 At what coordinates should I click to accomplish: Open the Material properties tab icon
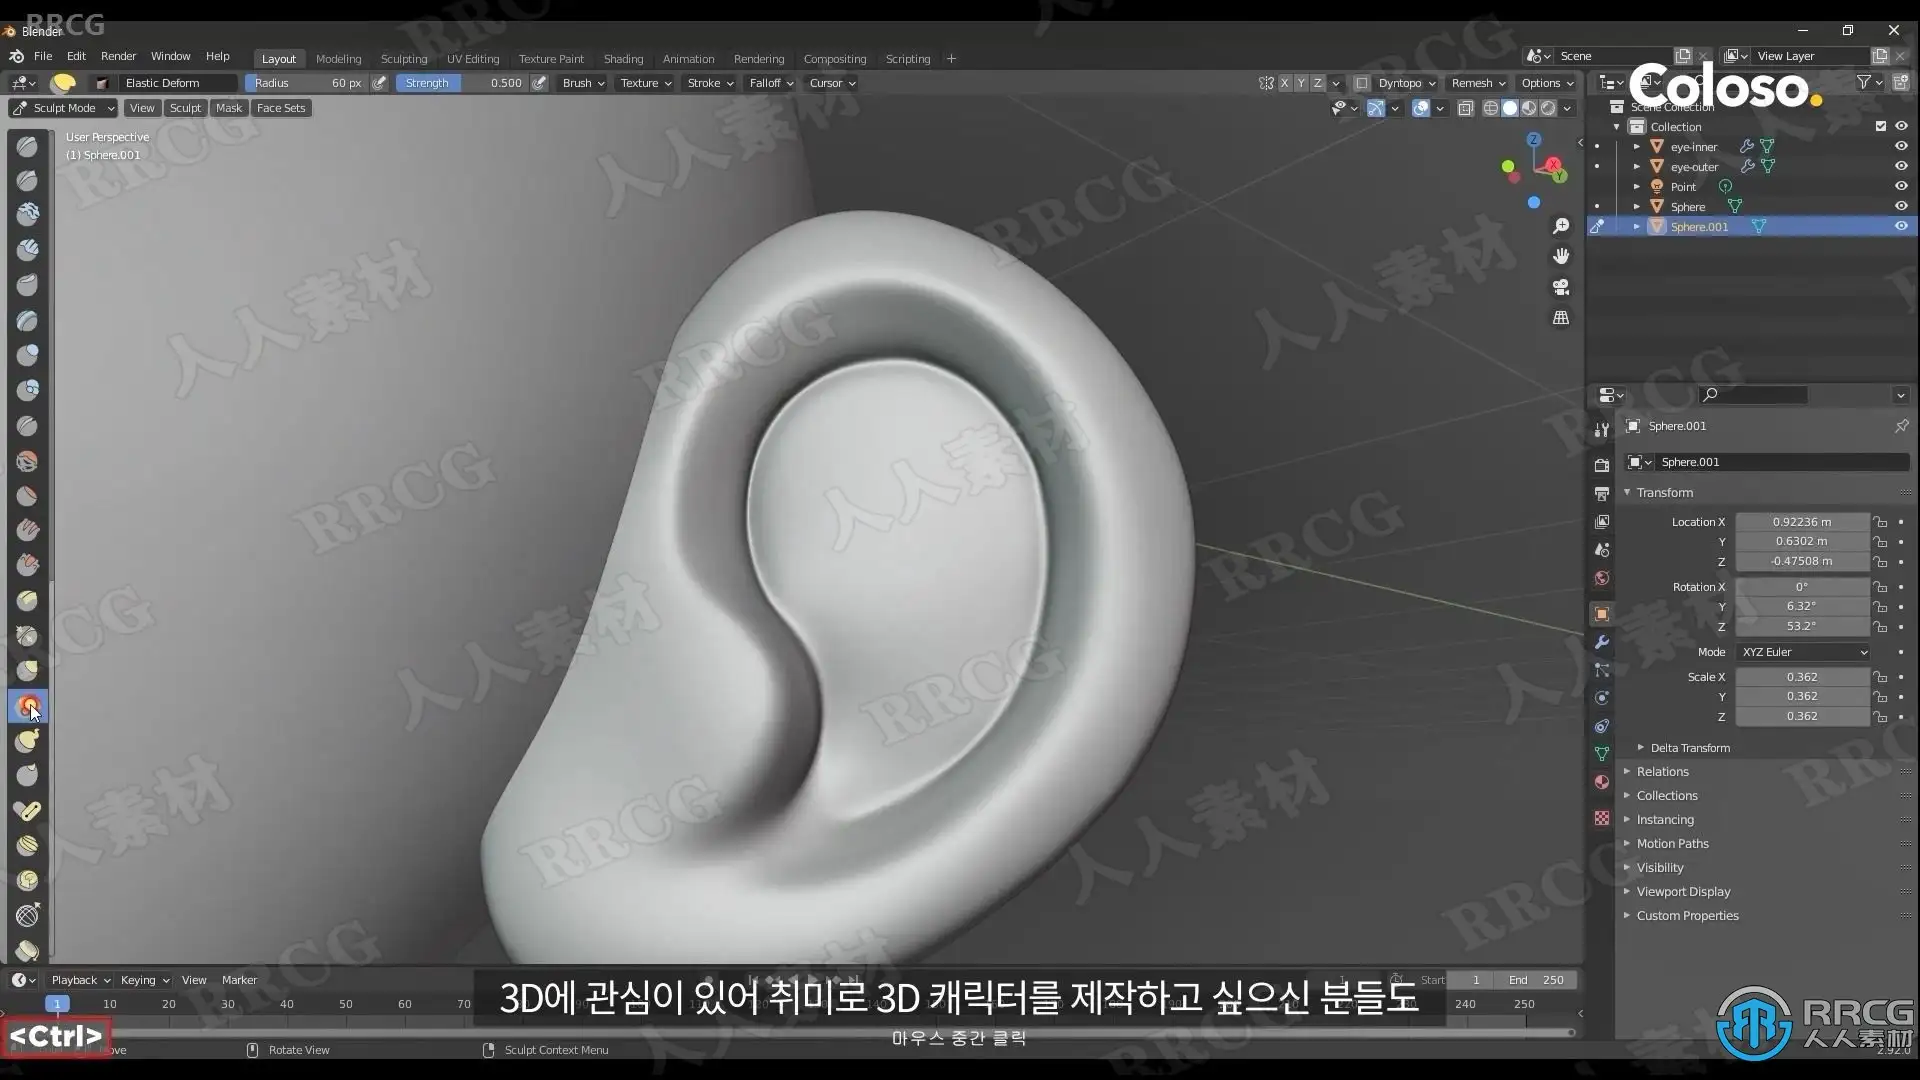tap(1601, 782)
